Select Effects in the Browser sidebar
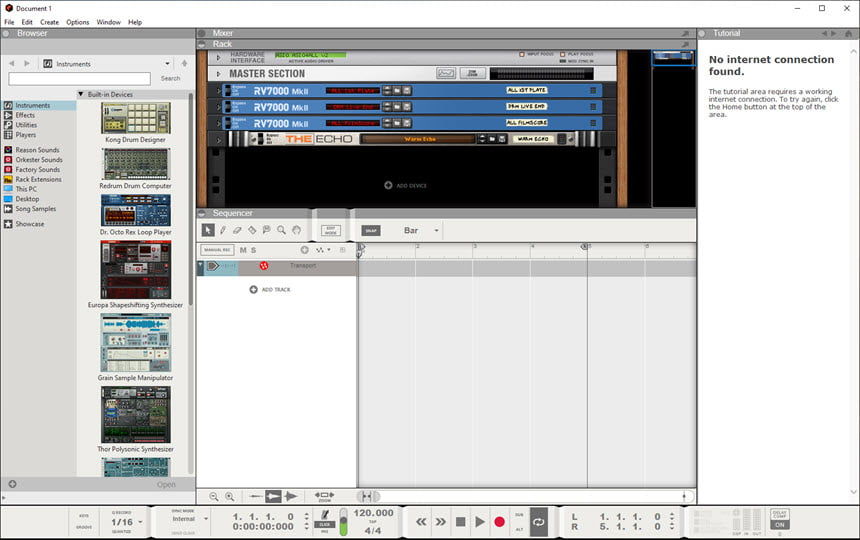Viewport: 860px width, 540px height. tap(25, 115)
